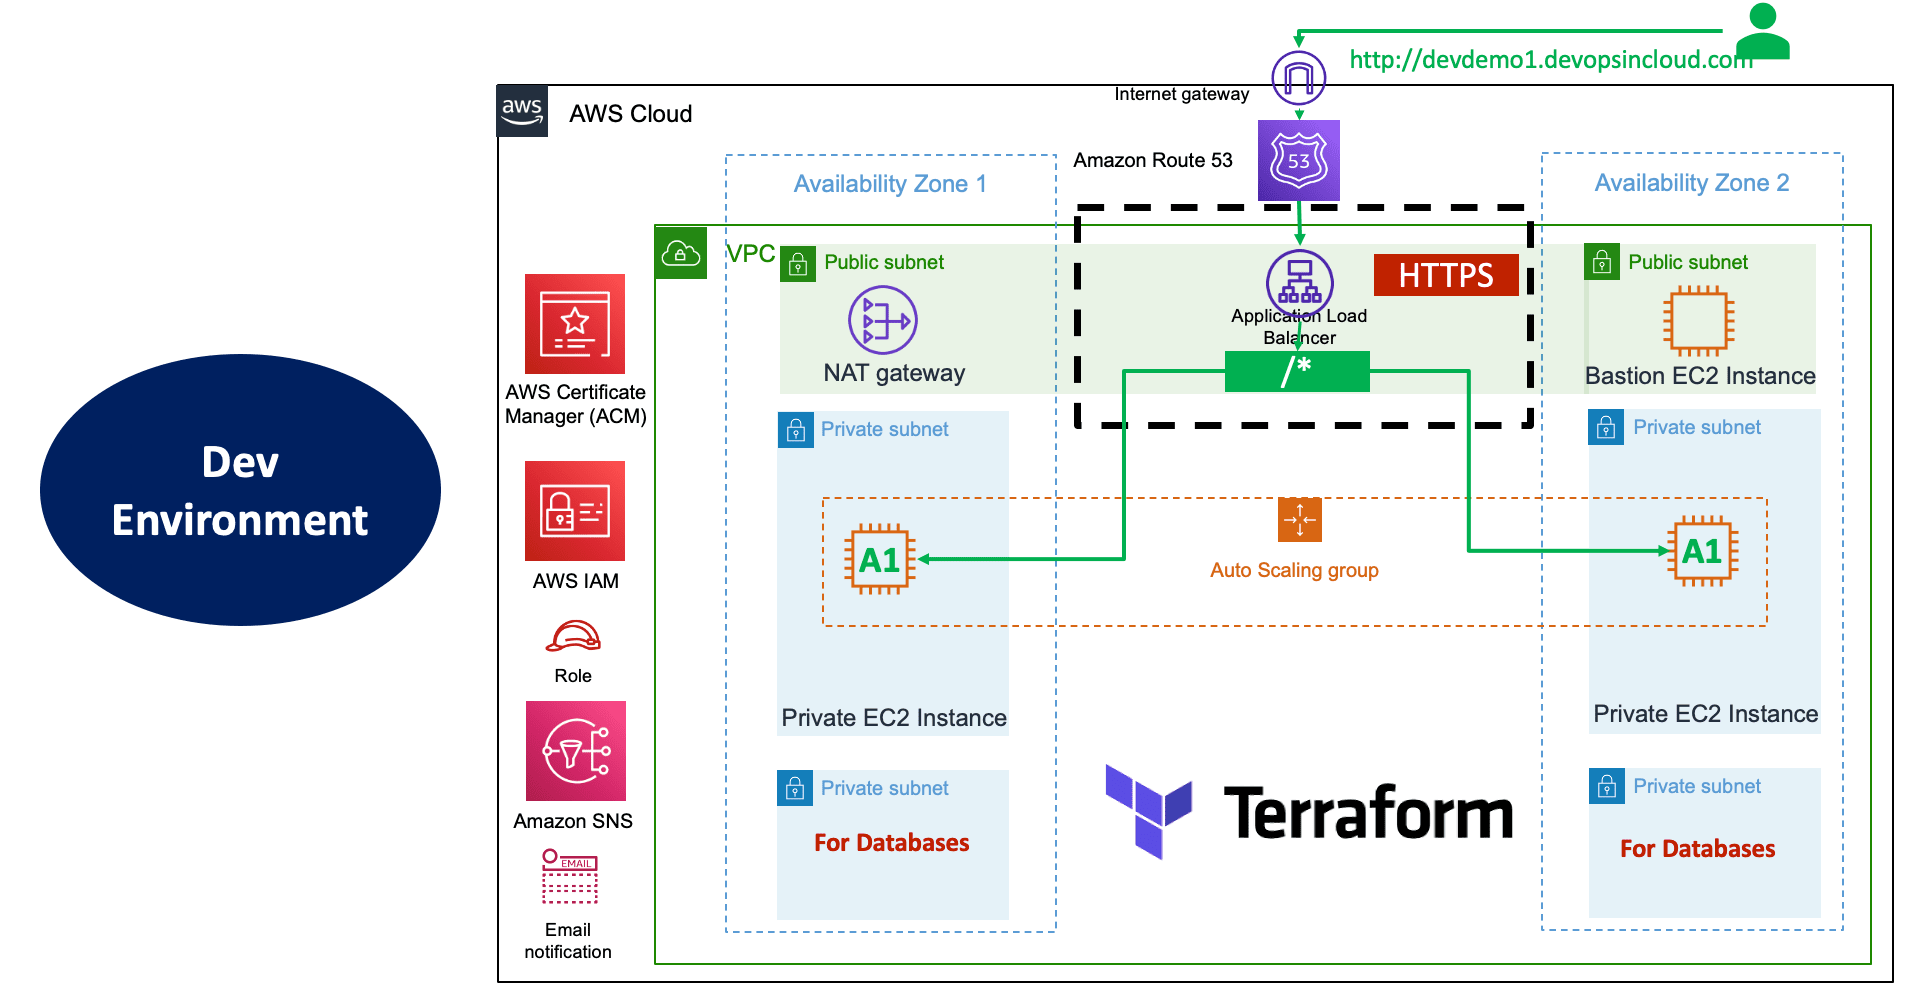Click the A1 instance in Availability Zone 2
Viewport: 1910px width, 993px height.
[x=1702, y=551]
